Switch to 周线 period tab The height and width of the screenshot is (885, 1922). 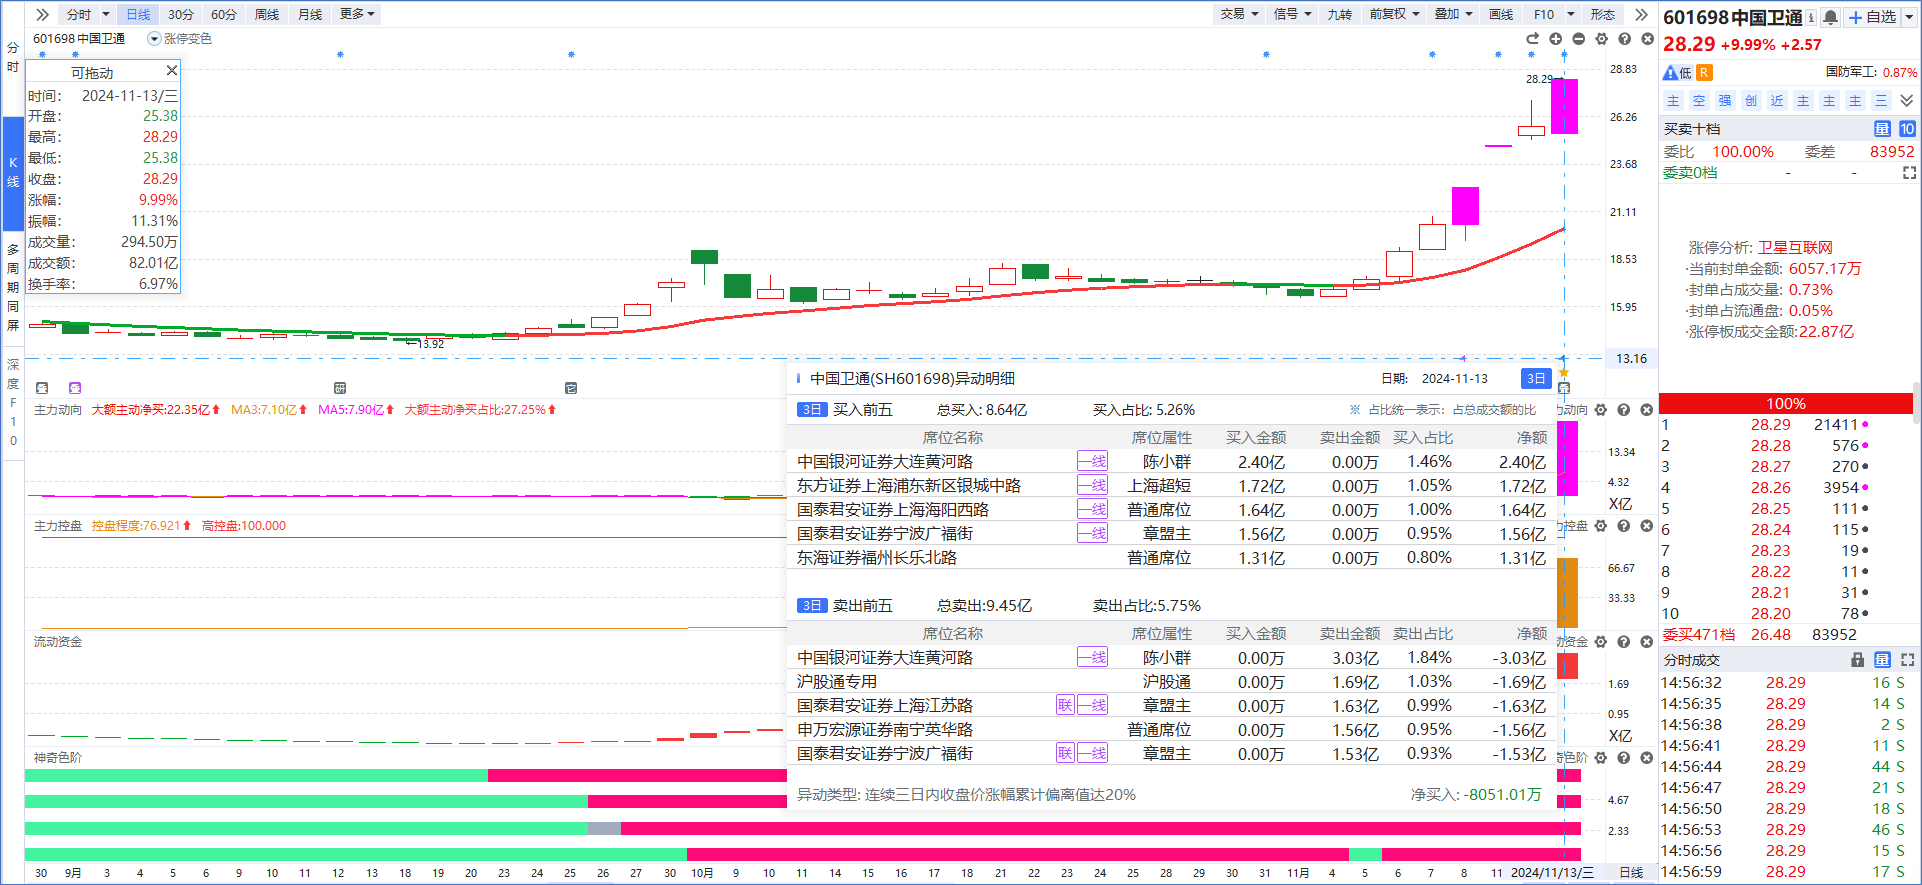(x=267, y=14)
